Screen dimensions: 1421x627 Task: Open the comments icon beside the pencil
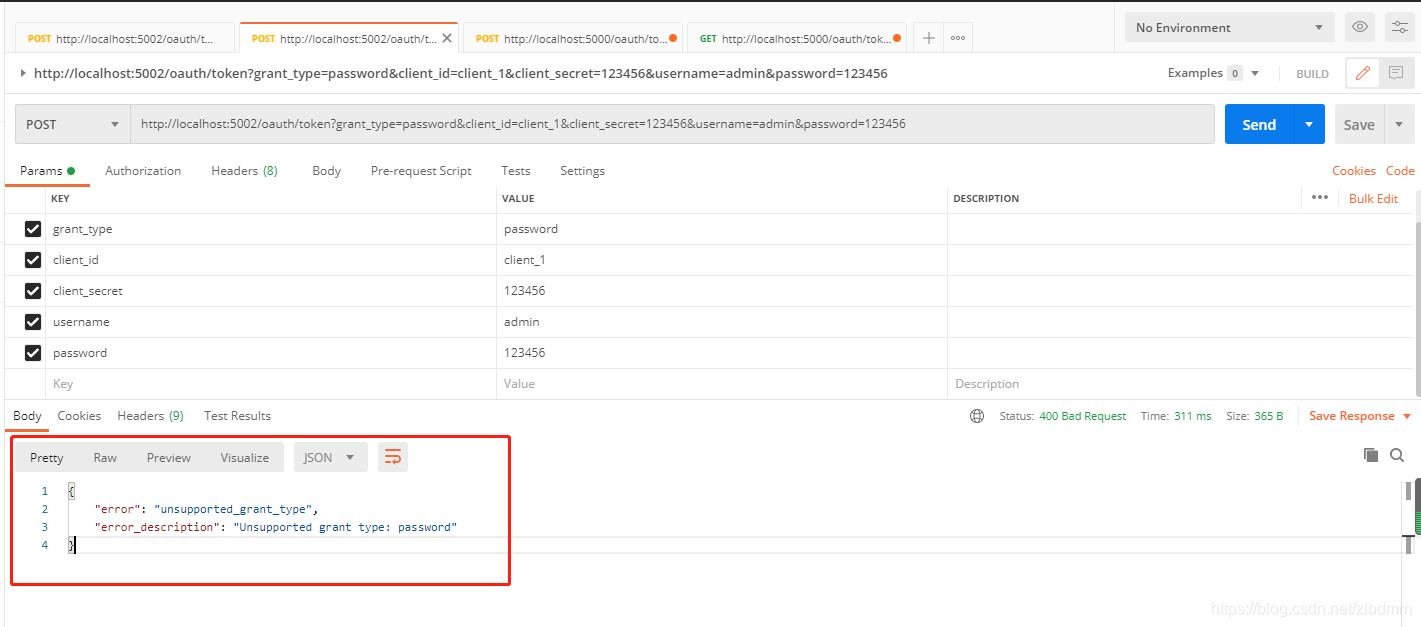coord(1398,73)
